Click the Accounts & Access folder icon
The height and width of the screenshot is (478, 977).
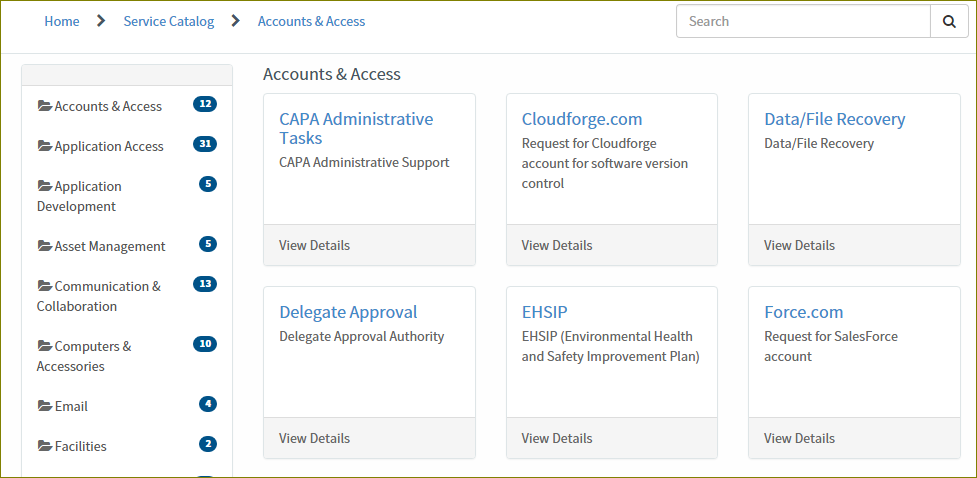pyautogui.click(x=44, y=106)
